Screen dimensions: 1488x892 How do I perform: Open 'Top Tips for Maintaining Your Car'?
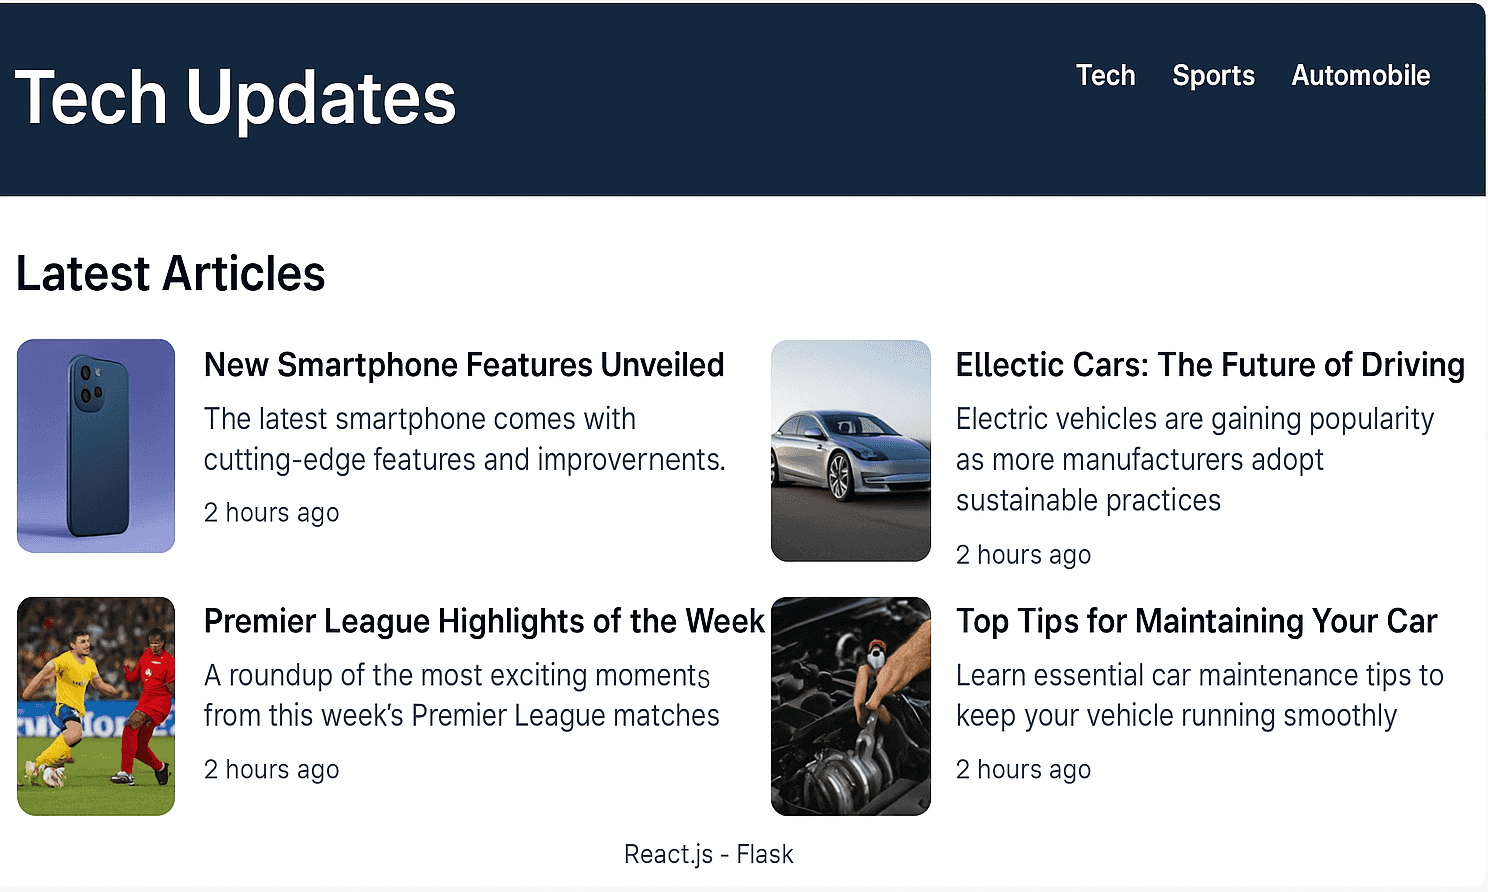click(x=1196, y=621)
